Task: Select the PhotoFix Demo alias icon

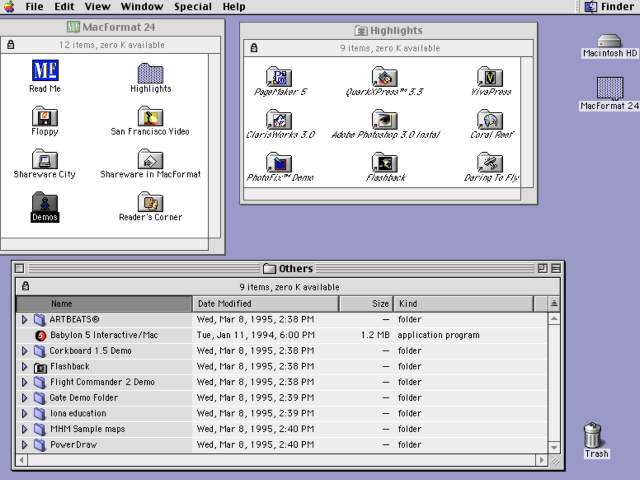Action: (279, 162)
